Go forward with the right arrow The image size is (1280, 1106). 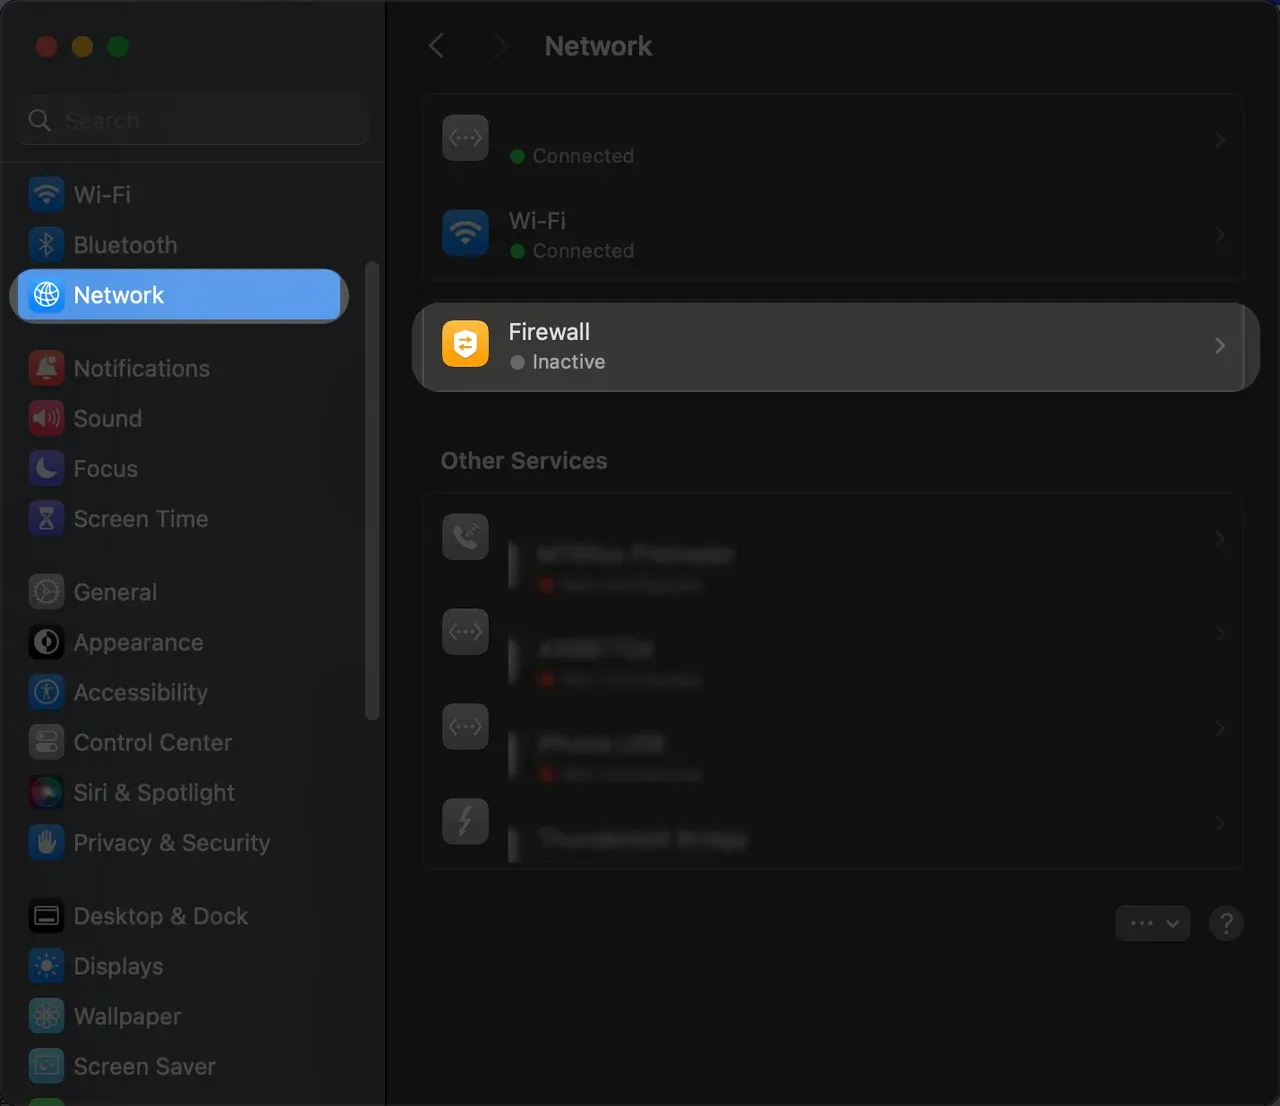tap(501, 46)
